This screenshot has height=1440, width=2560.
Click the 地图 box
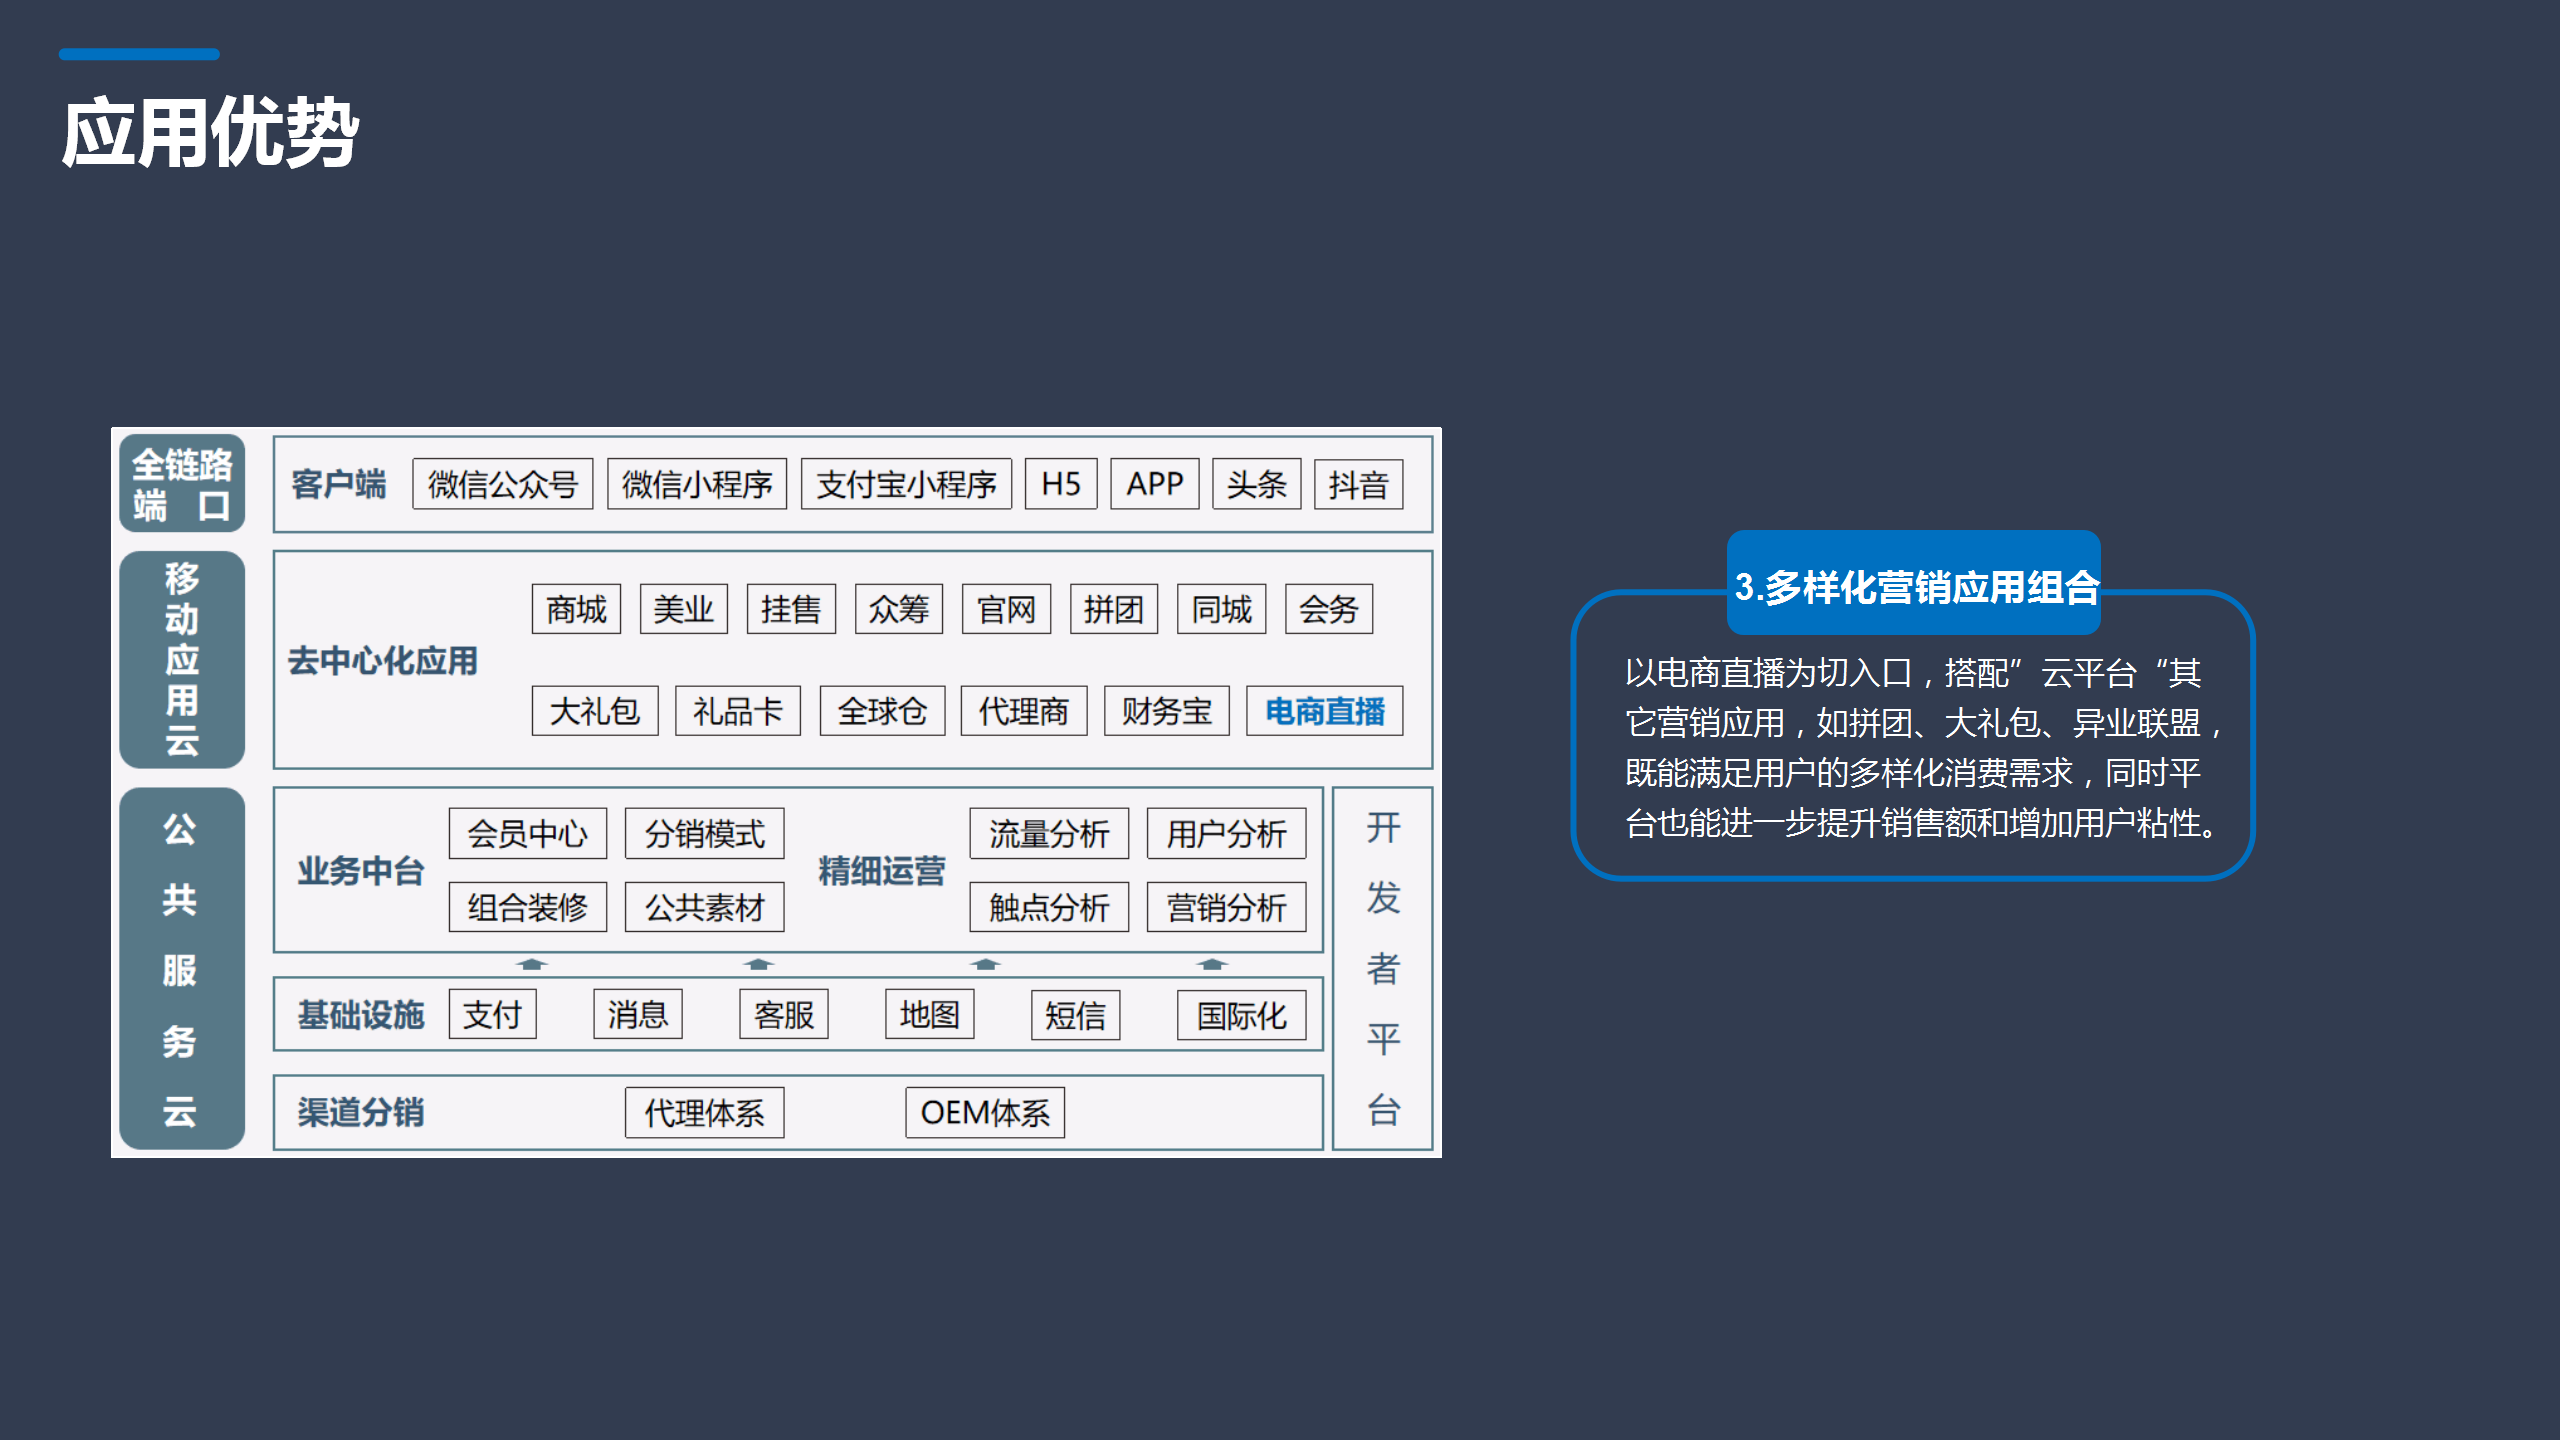[930, 1014]
